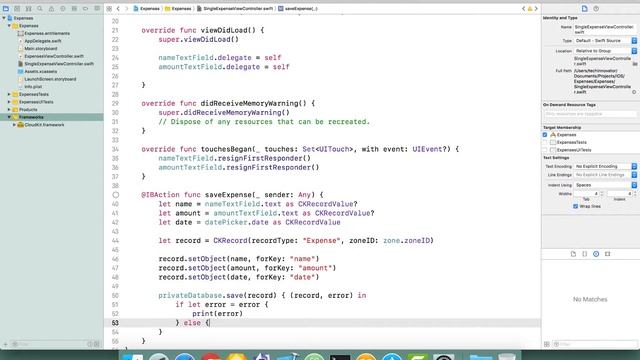
Task: Expand the ExpensesTests group
Action: coord(9,94)
